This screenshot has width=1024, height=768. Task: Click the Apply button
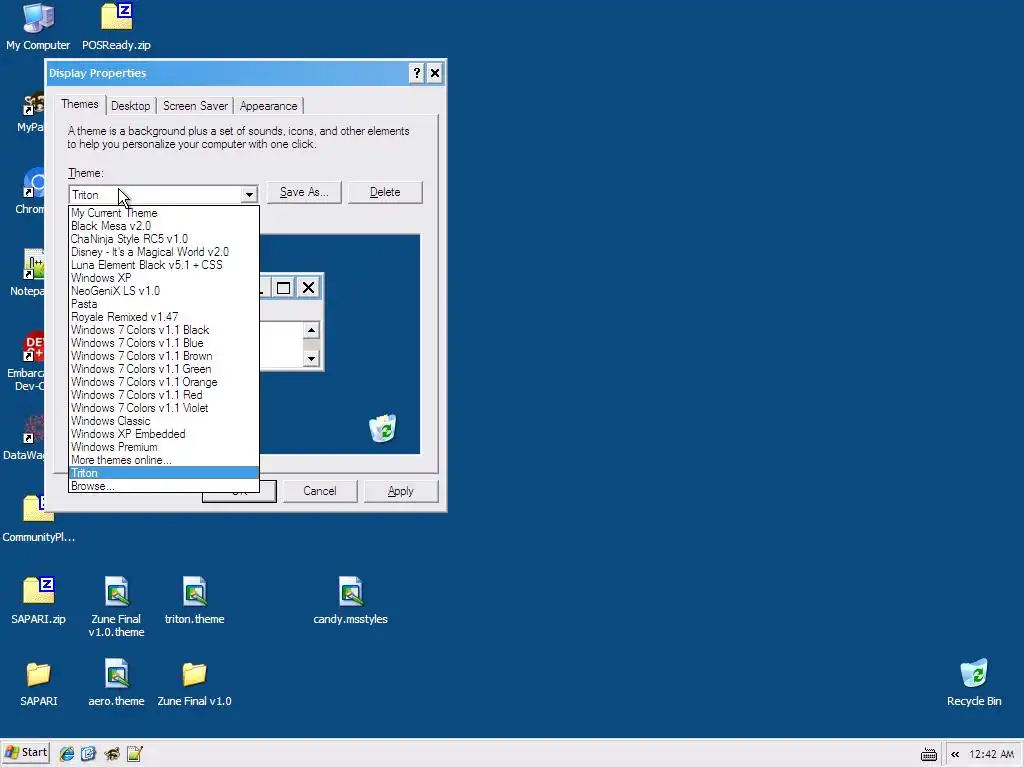(400, 491)
